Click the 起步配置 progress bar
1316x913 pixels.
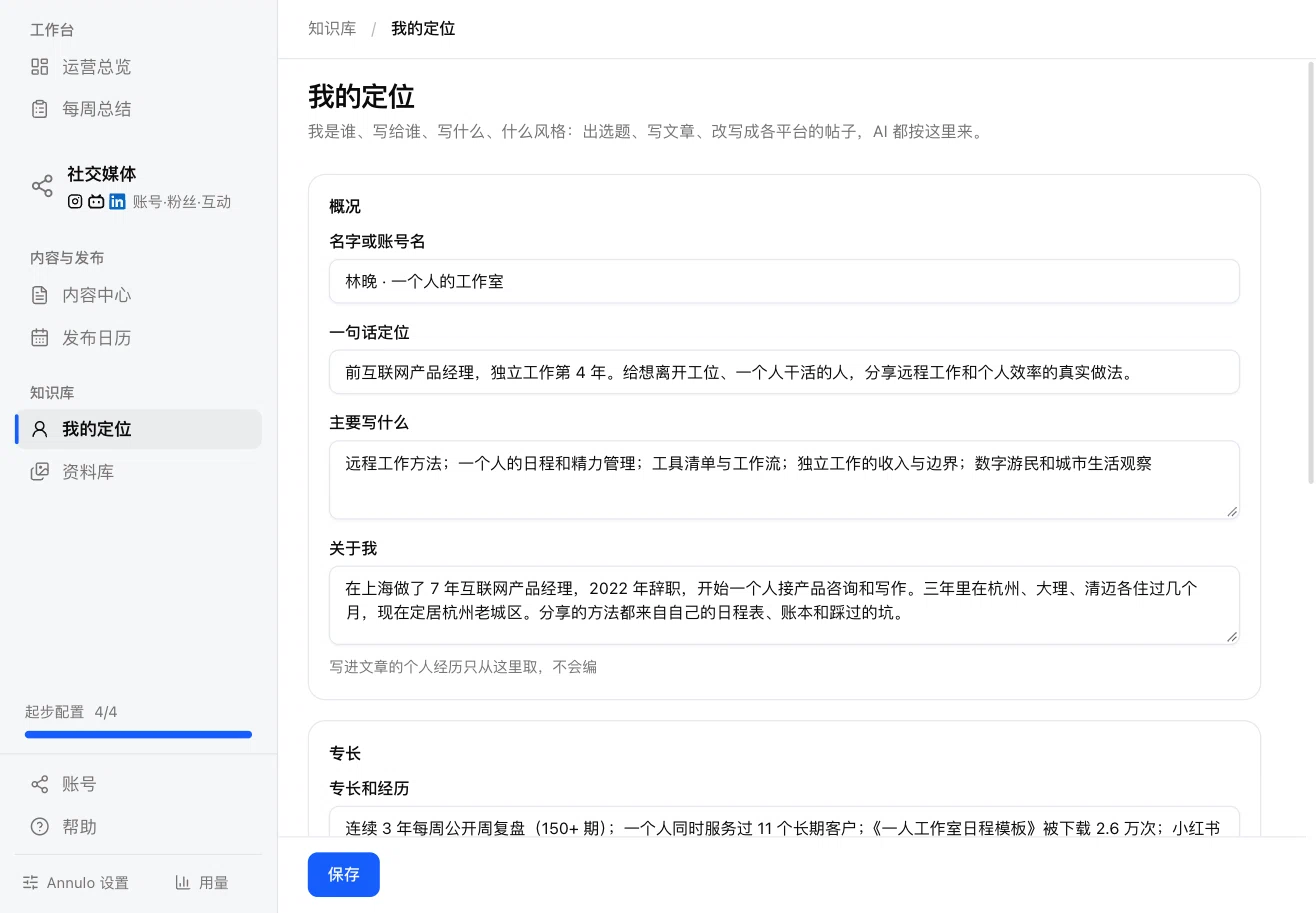(139, 735)
